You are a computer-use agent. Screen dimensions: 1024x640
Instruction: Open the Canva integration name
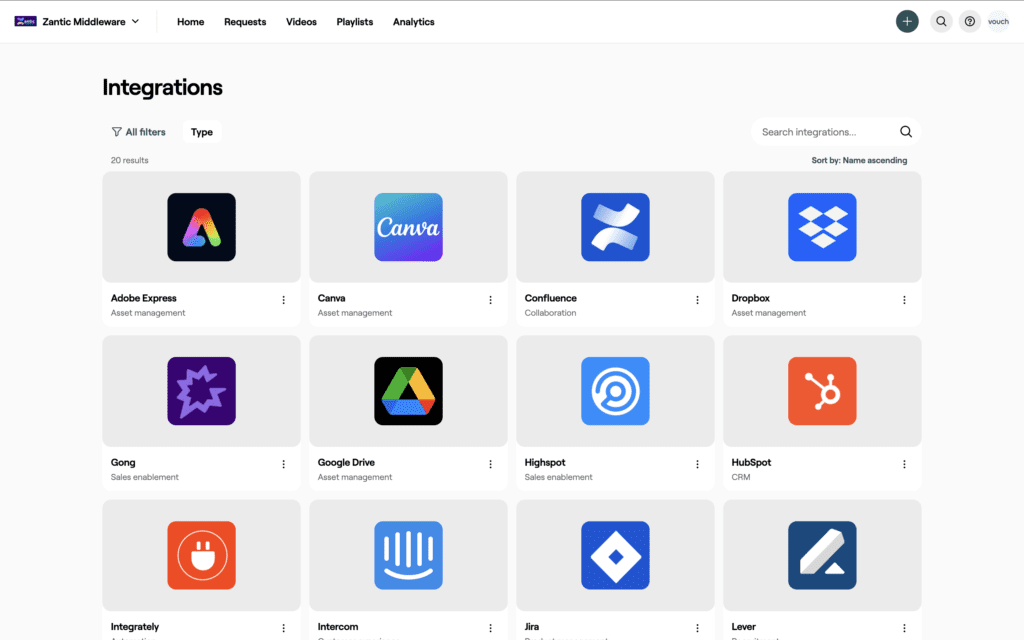tap(331, 298)
